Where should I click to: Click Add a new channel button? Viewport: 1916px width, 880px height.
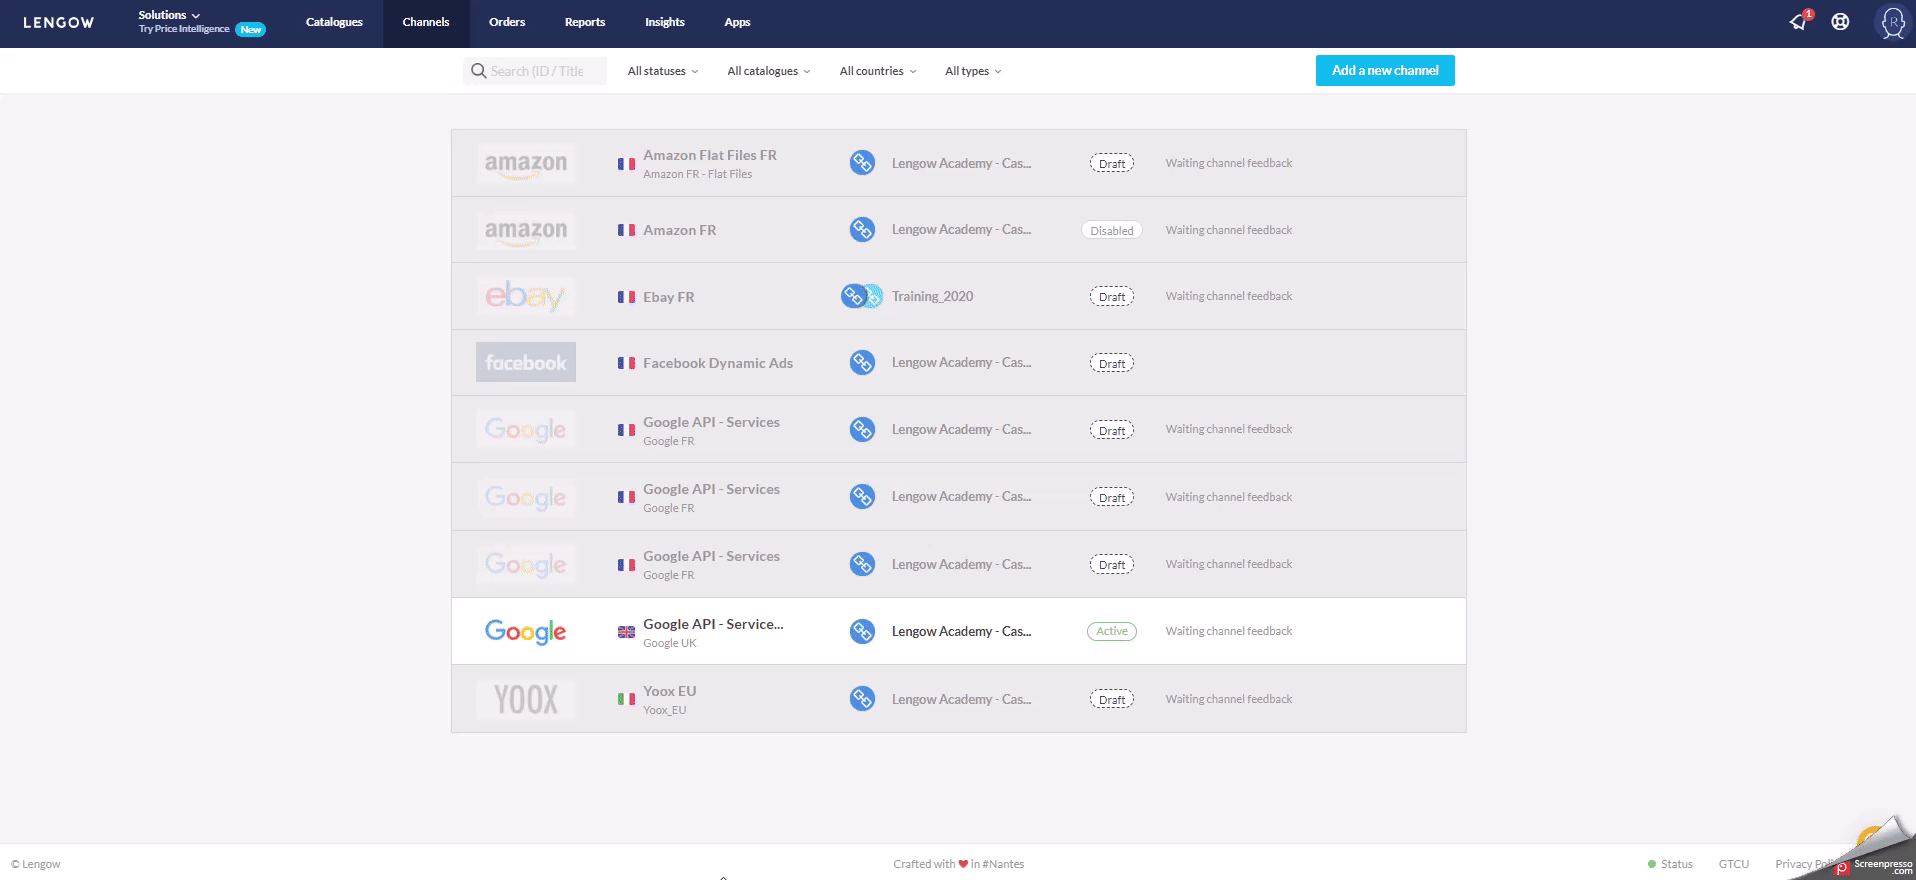pyautogui.click(x=1385, y=71)
